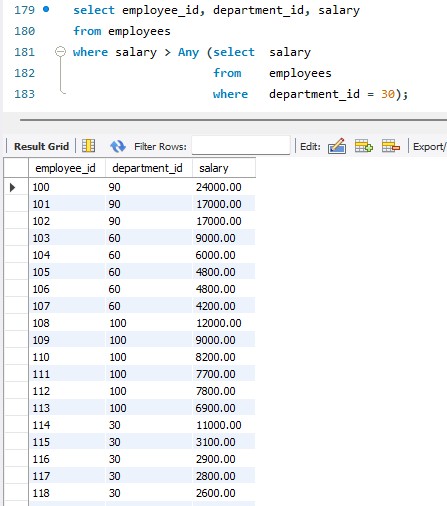Click the Edit current row icon
447x506 pixels.
pyautogui.click(x=337, y=146)
